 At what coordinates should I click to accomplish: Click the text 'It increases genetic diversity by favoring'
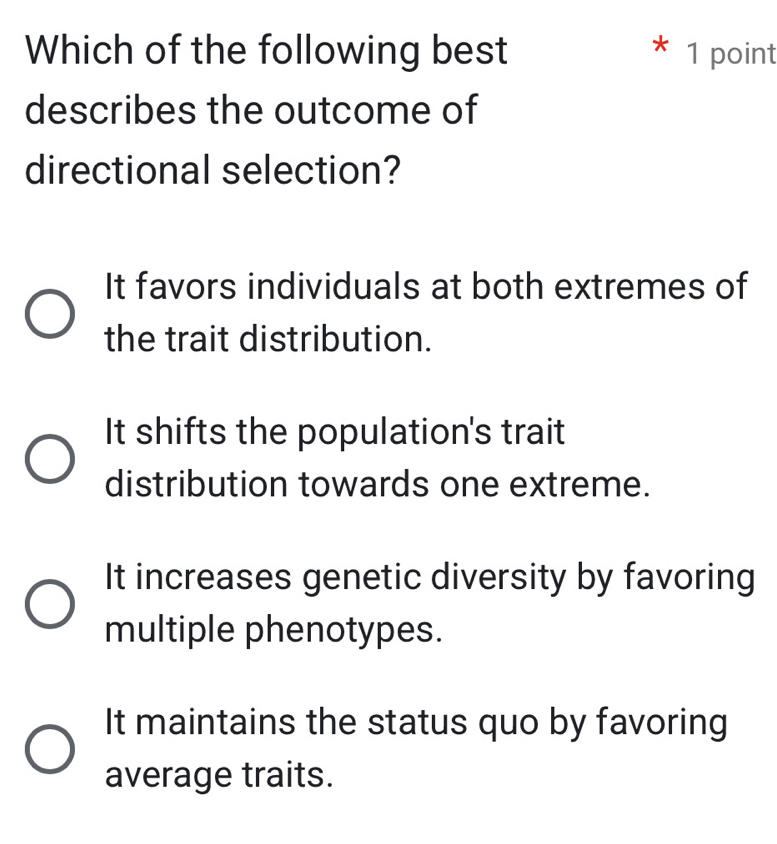[429, 579]
